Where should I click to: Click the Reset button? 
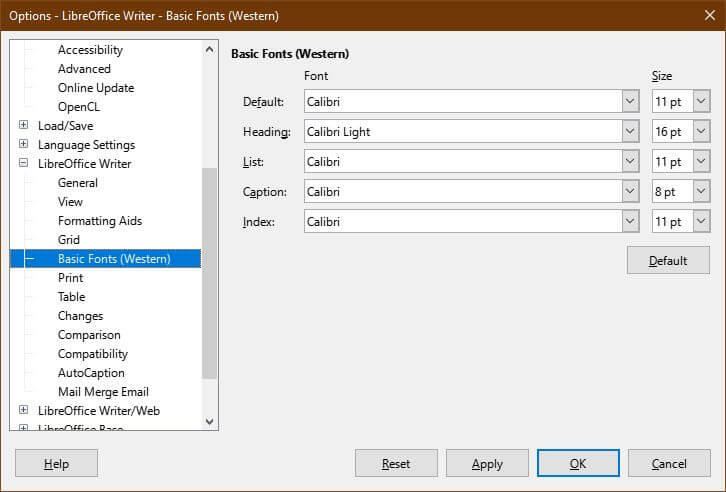pyautogui.click(x=396, y=464)
